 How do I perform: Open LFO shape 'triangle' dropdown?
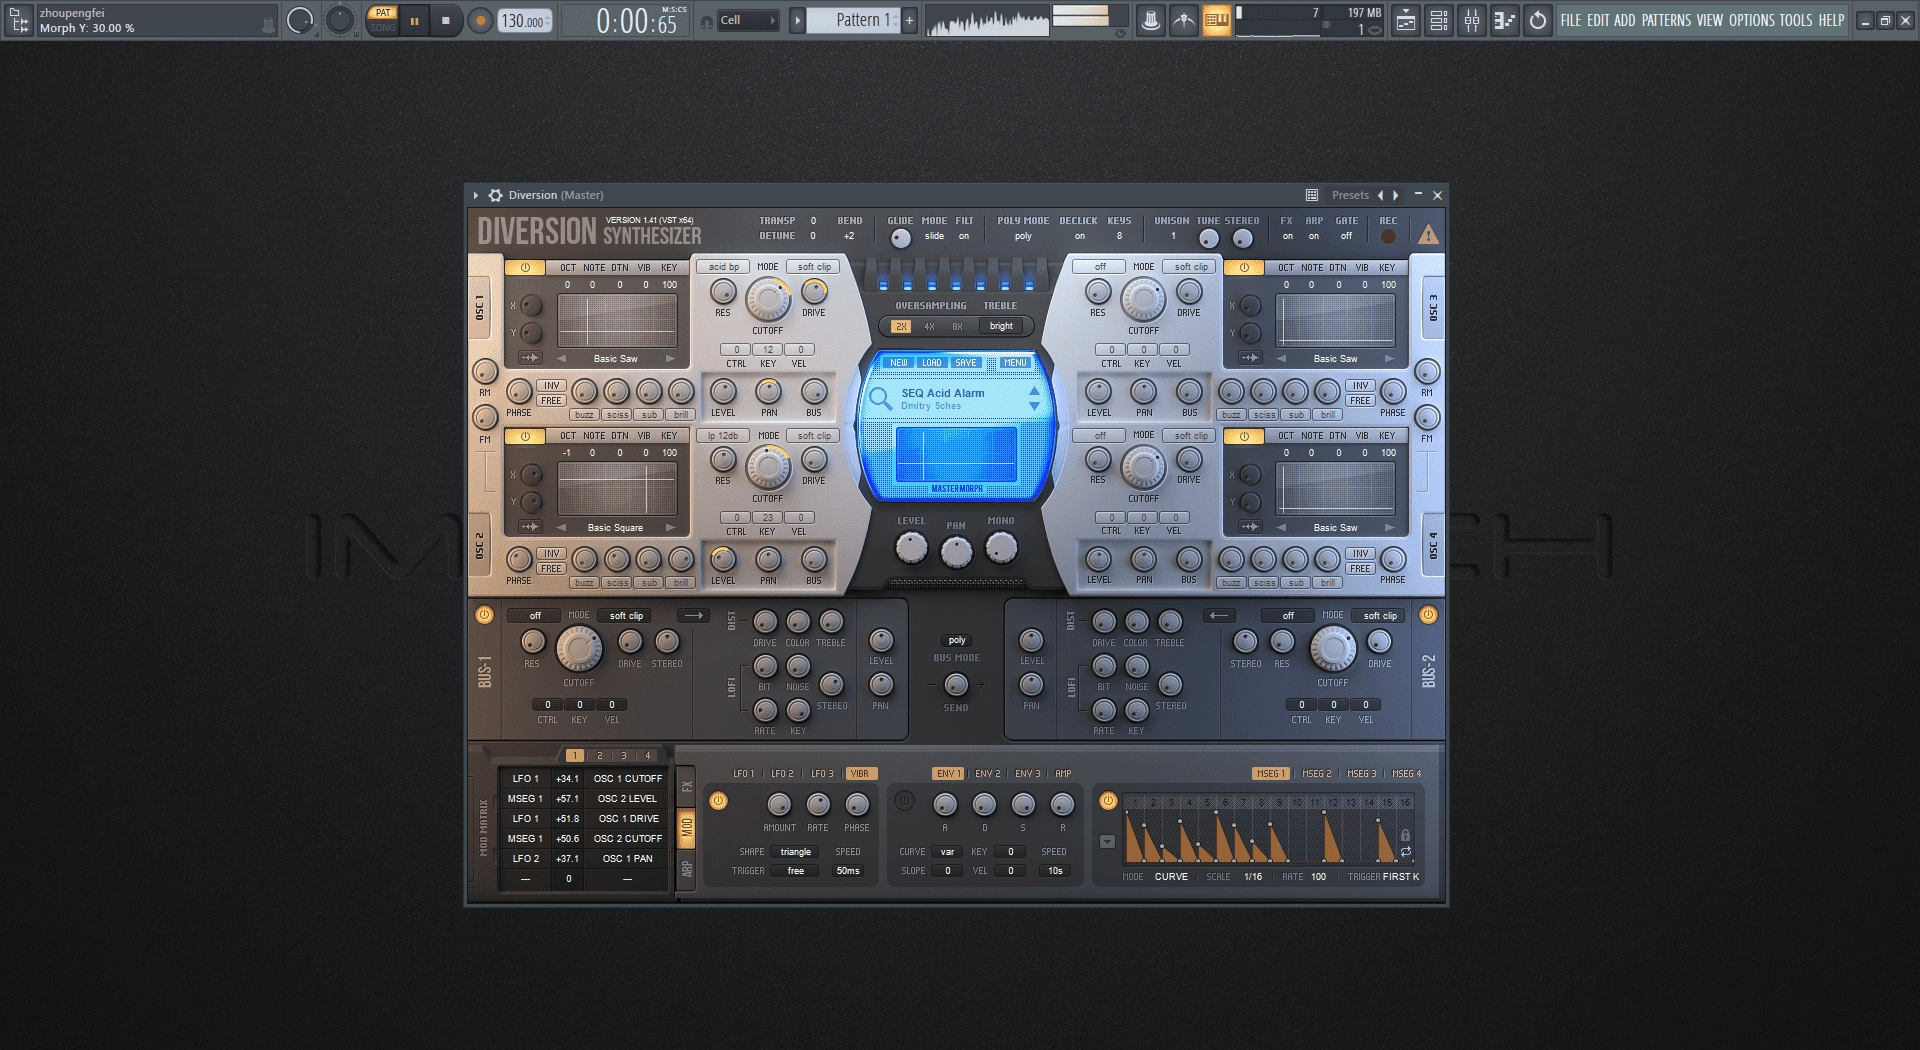pos(796,852)
